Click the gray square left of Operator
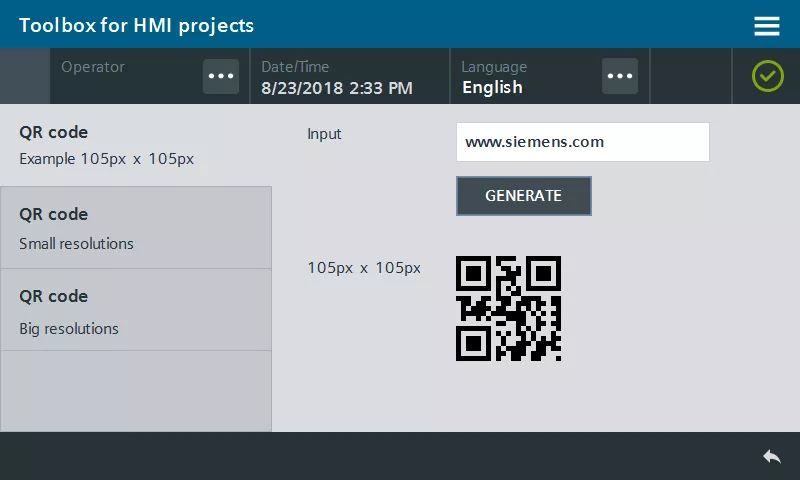 click(x=25, y=76)
